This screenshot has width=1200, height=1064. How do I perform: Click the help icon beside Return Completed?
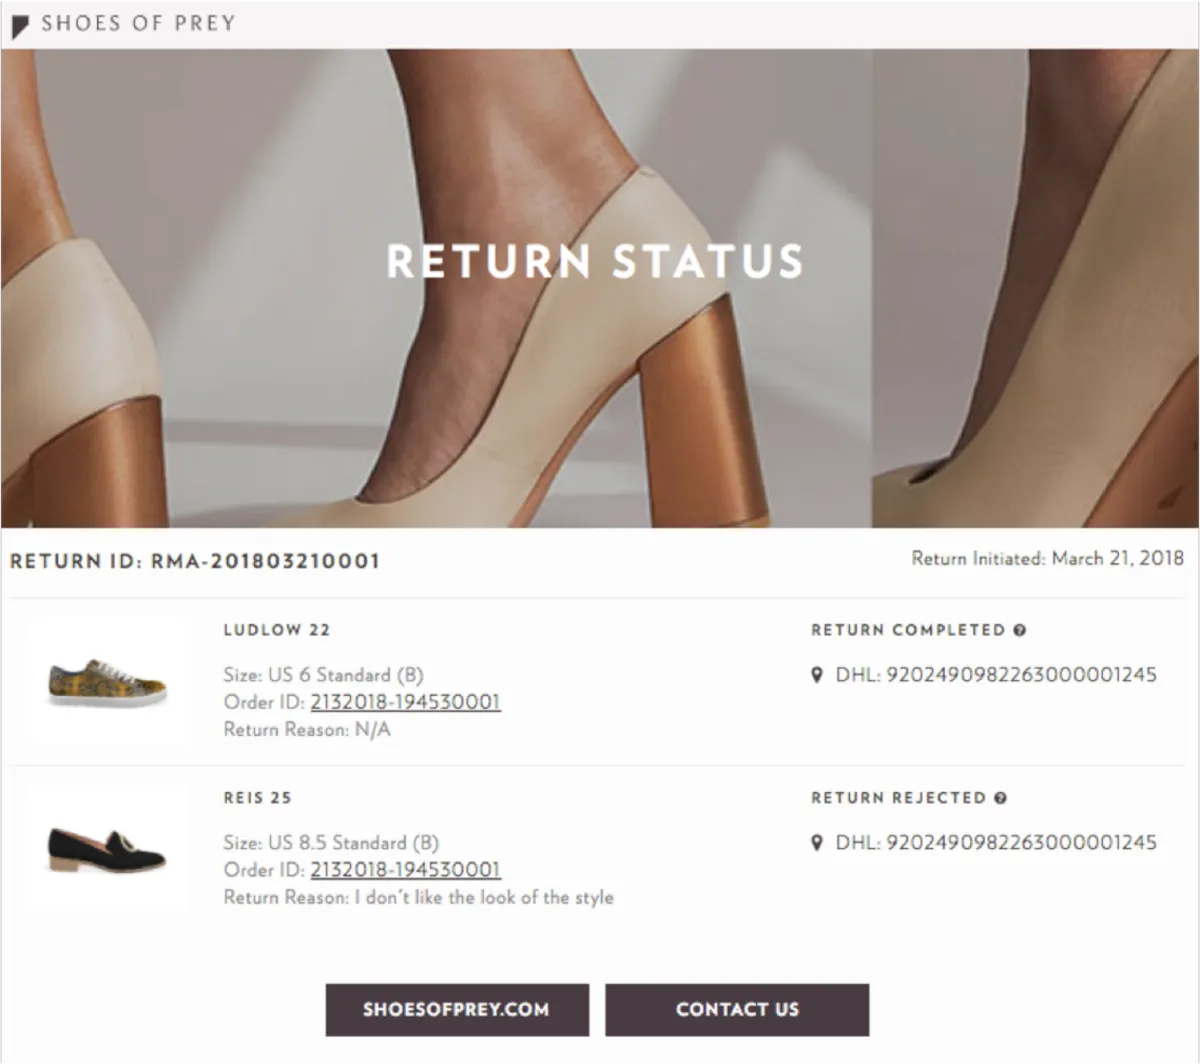tap(1019, 630)
